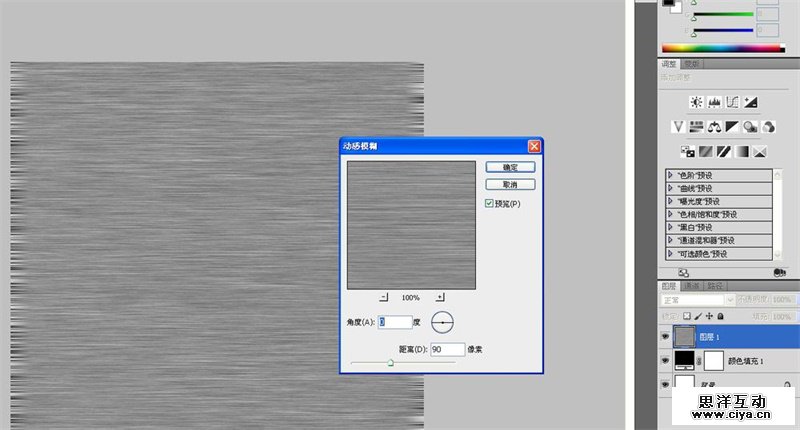The height and width of the screenshot is (430, 800).
Task: Expand the "曲线"预设 preset group
Action: pyautogui.click(x=670, y=188)
